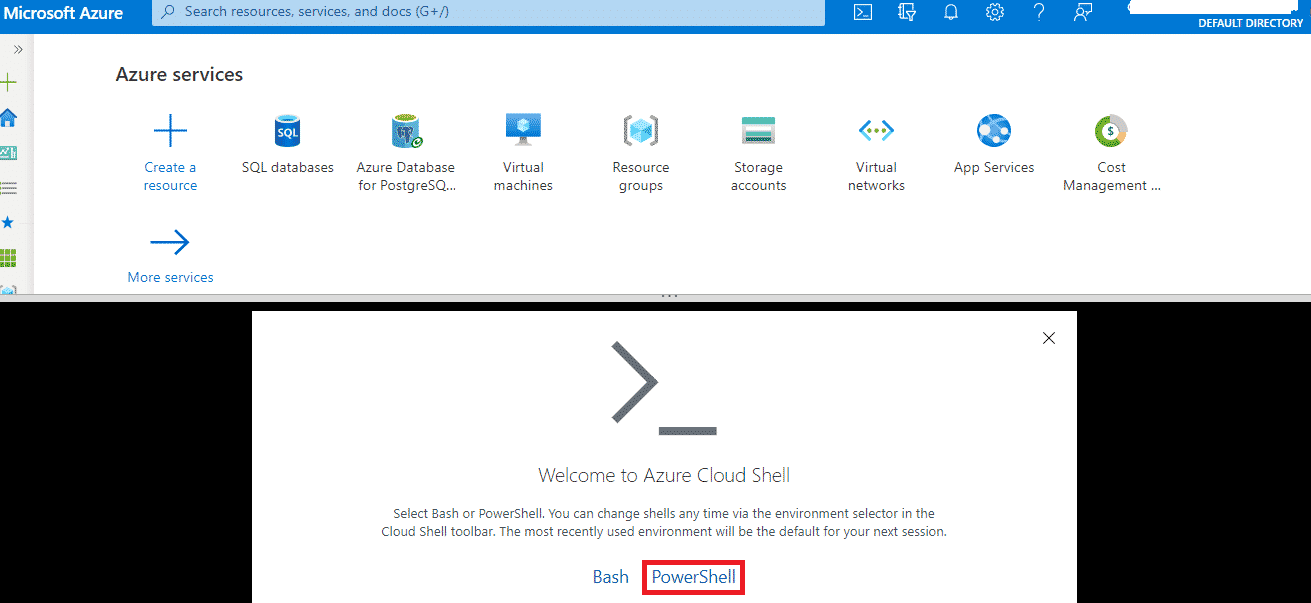Open the Settings gear in header
This screenshot has width=1311, height=603.
coord(995,12)
